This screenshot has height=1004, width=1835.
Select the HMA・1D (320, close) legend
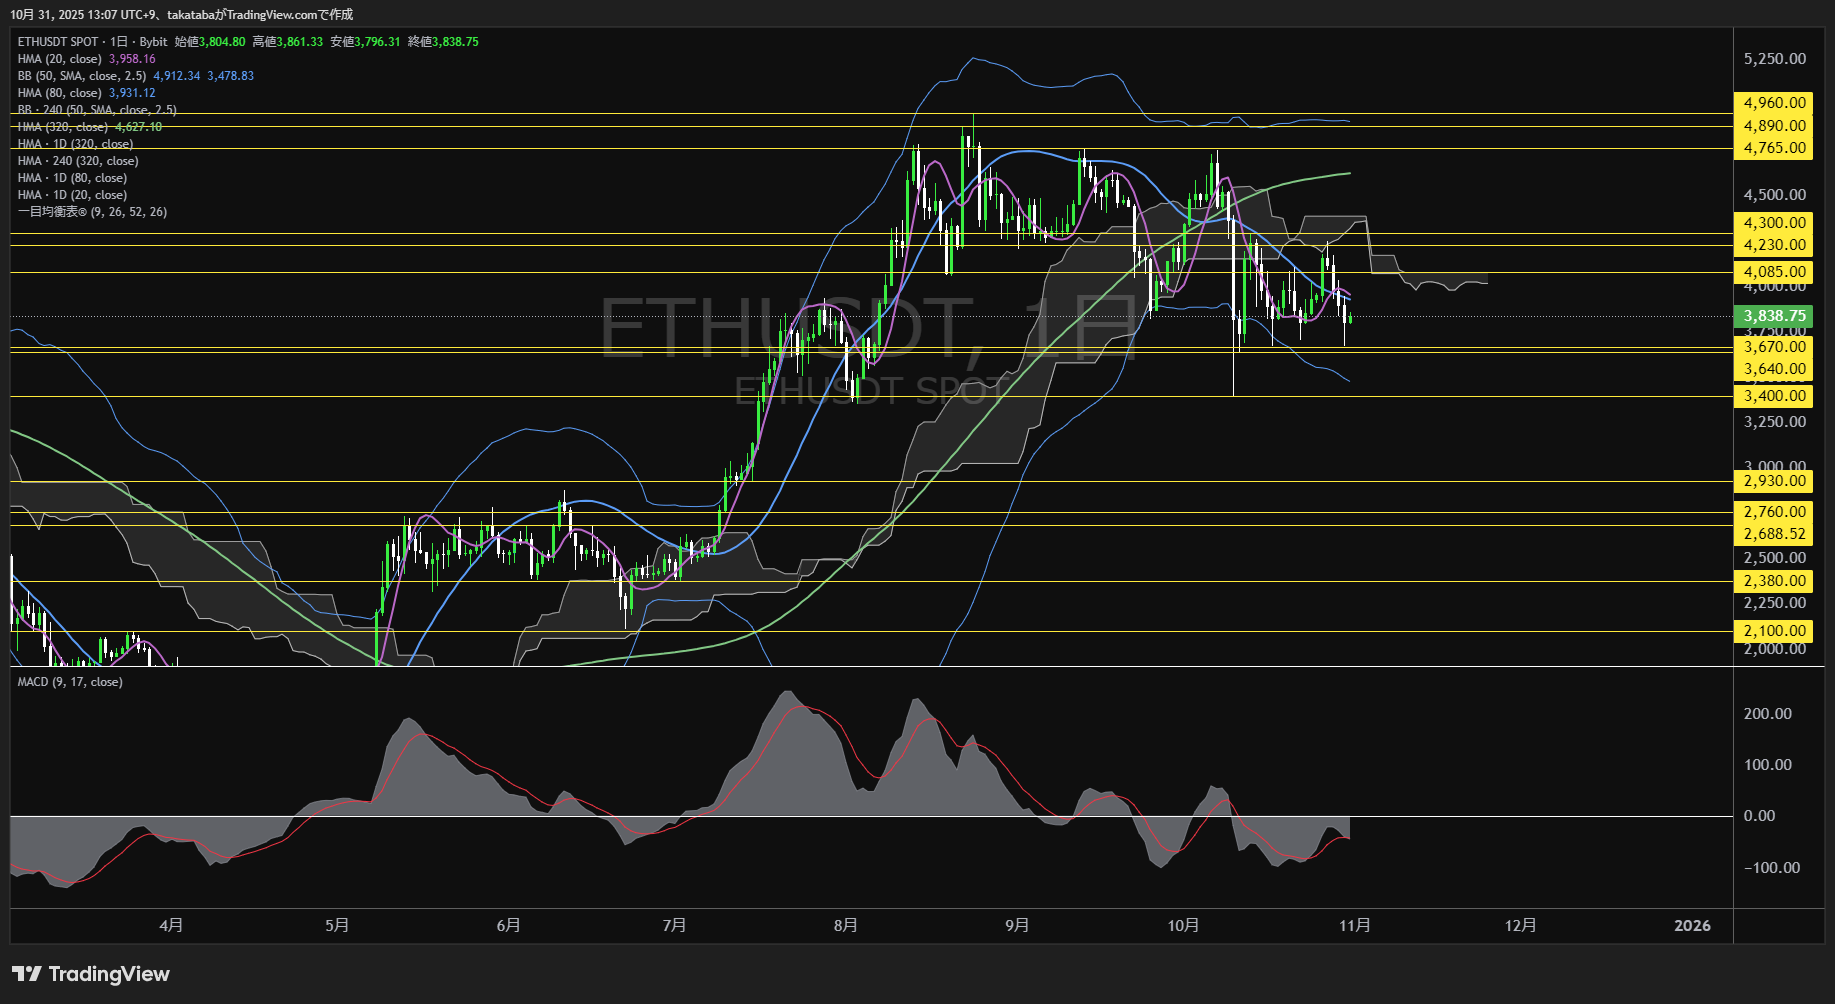[x=75, y=144]
